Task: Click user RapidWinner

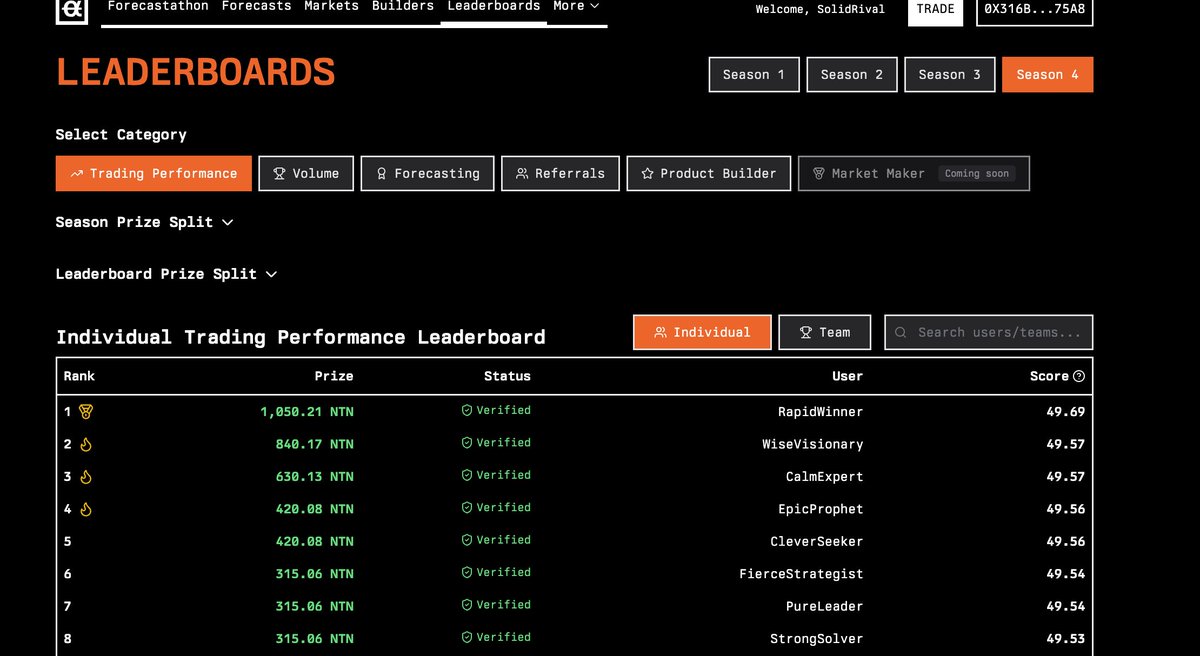Action: click(x=820, y=412)
